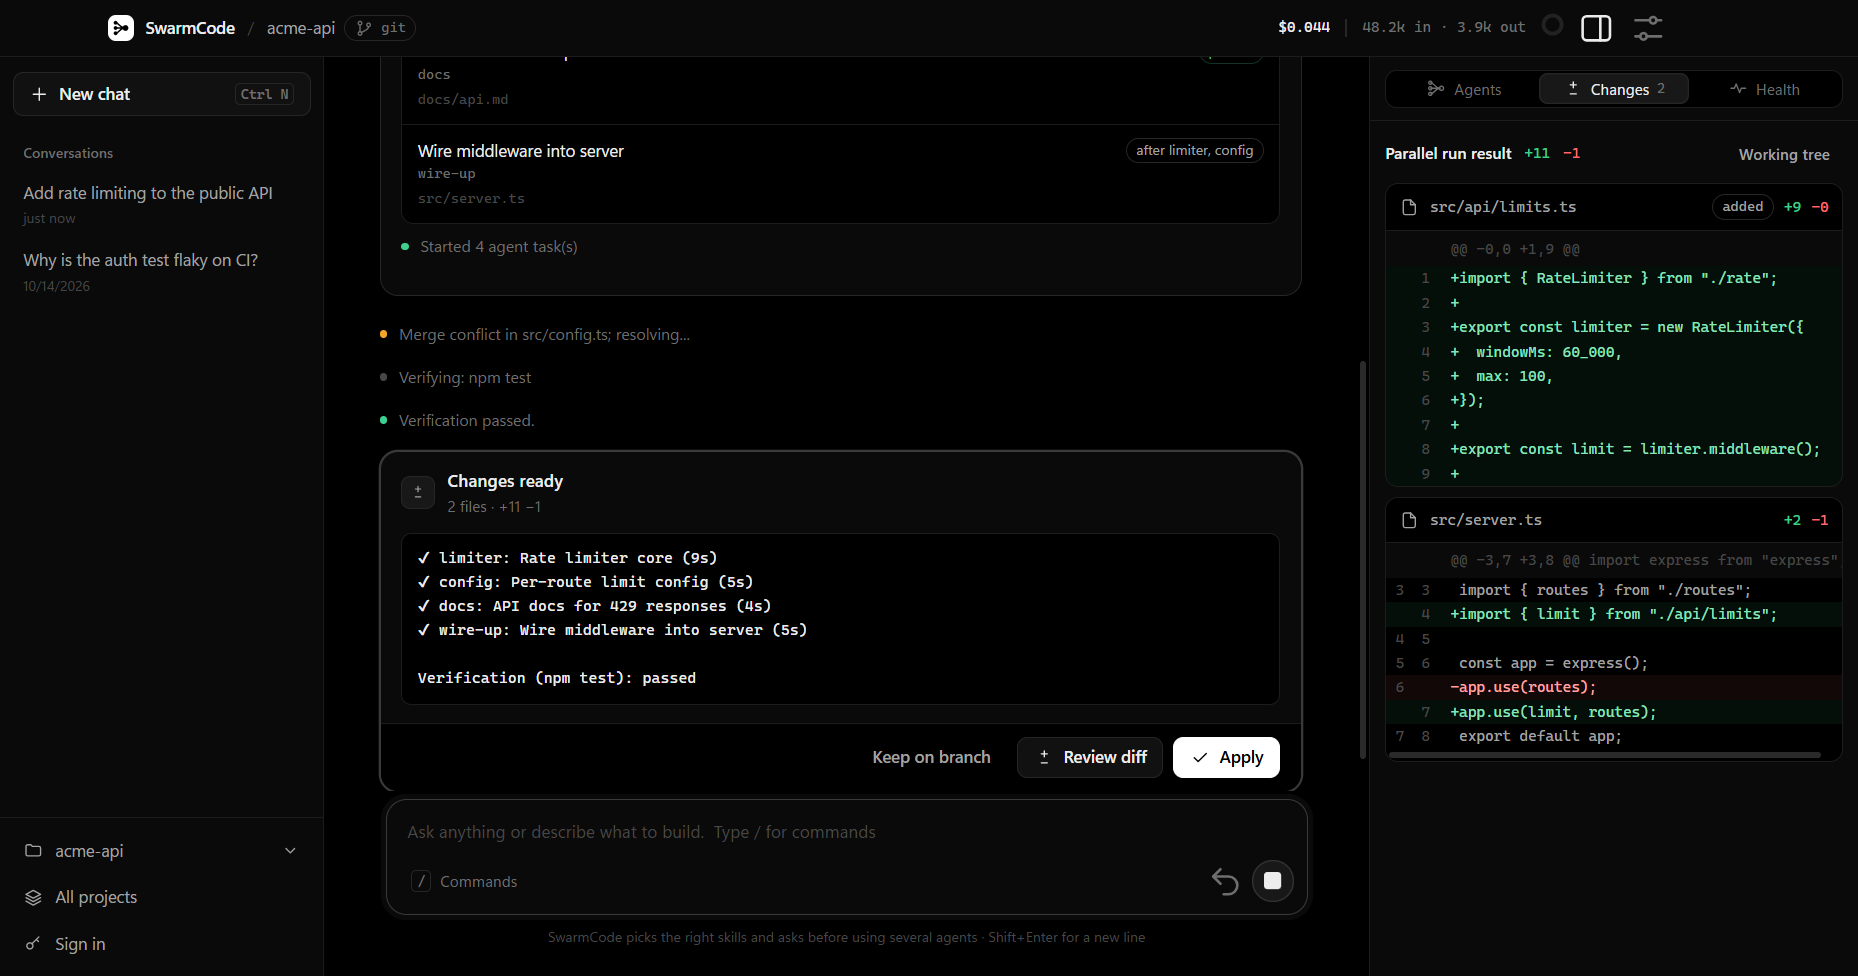Click the after limiter, config dependency badge
This screenshot has width=1858, height=976.
tap(1194, 150)
